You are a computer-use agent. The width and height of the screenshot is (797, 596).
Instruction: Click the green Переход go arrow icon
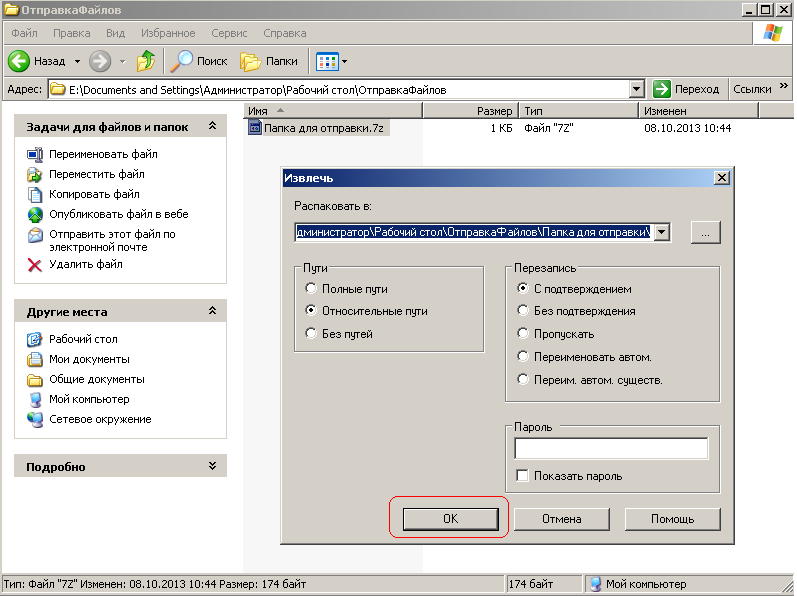(x=662, y=89)
